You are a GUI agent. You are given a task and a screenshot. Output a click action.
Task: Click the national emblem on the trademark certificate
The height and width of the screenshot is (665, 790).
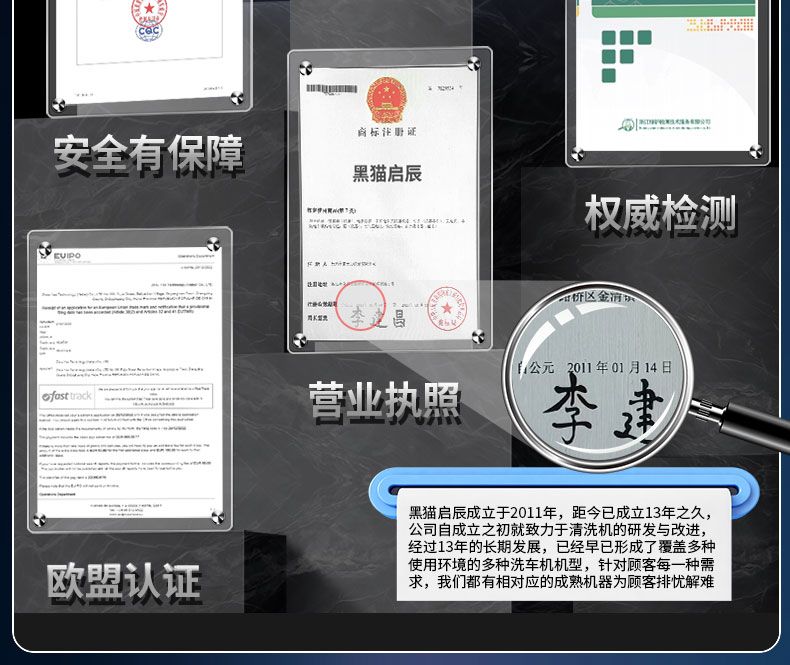(x=384, y=100)
